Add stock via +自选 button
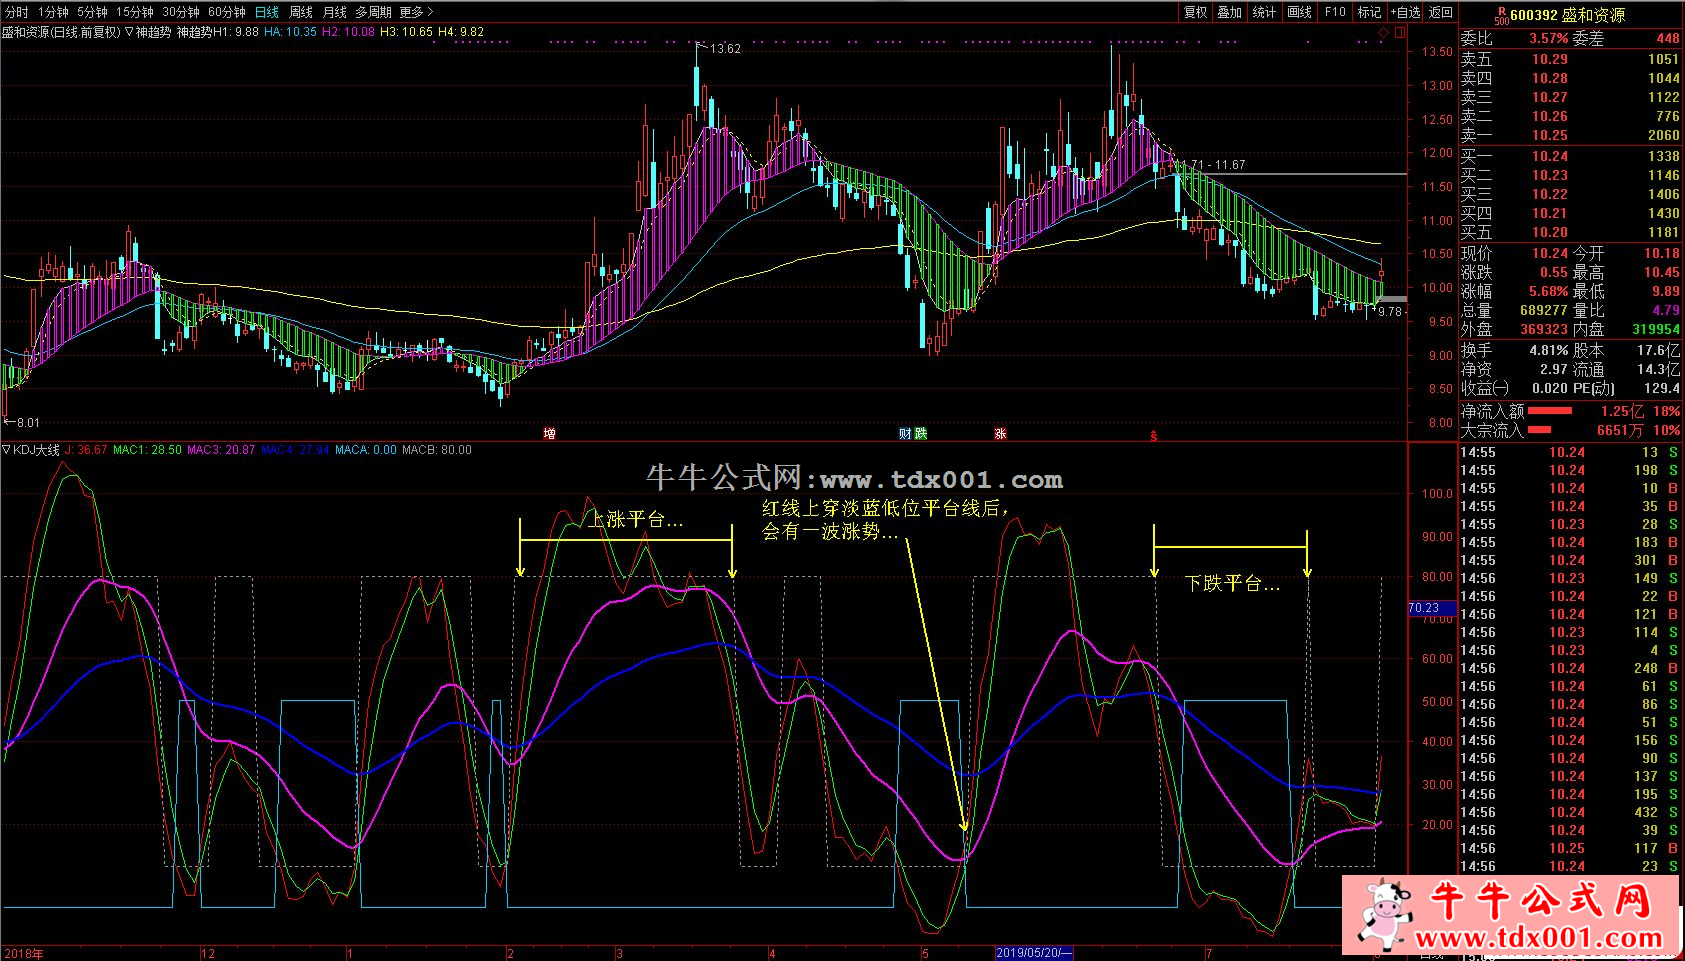 tap(1405, 12)
